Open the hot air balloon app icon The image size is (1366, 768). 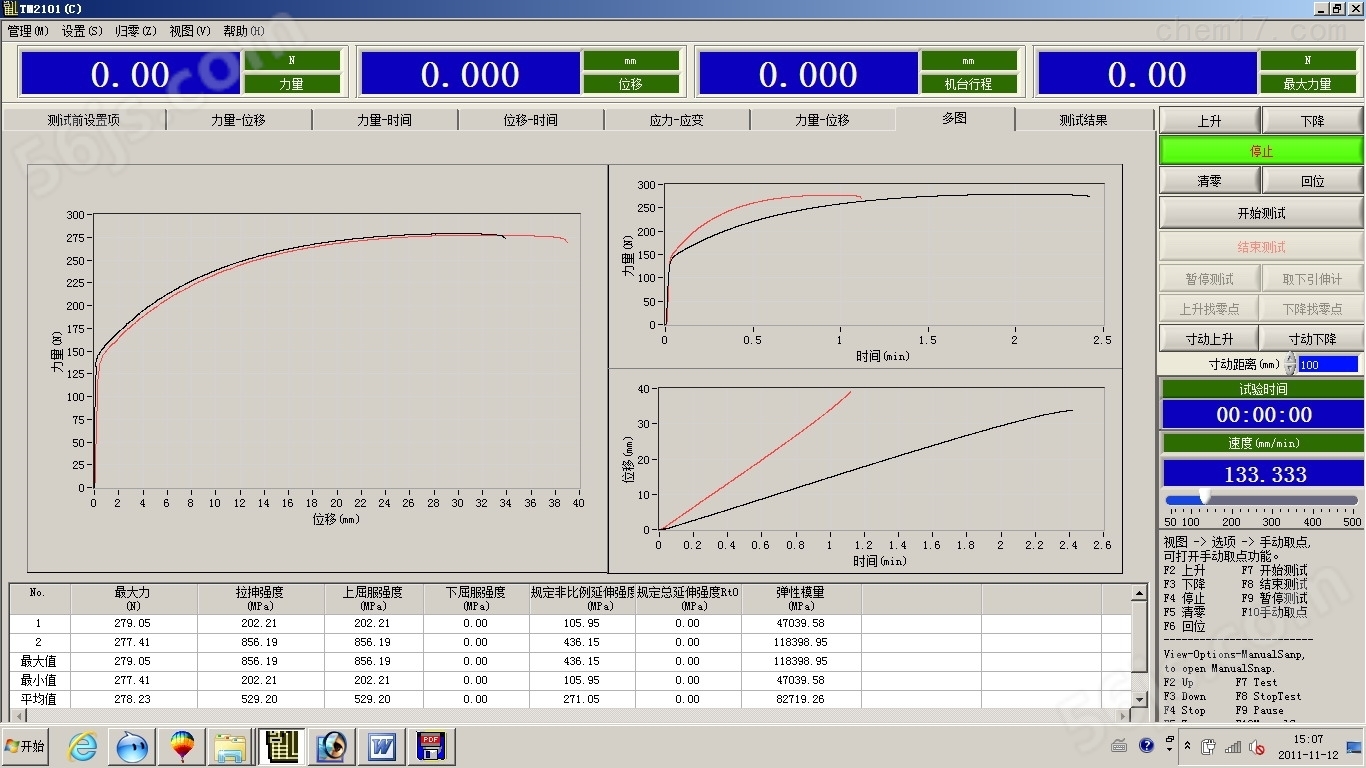182,746
